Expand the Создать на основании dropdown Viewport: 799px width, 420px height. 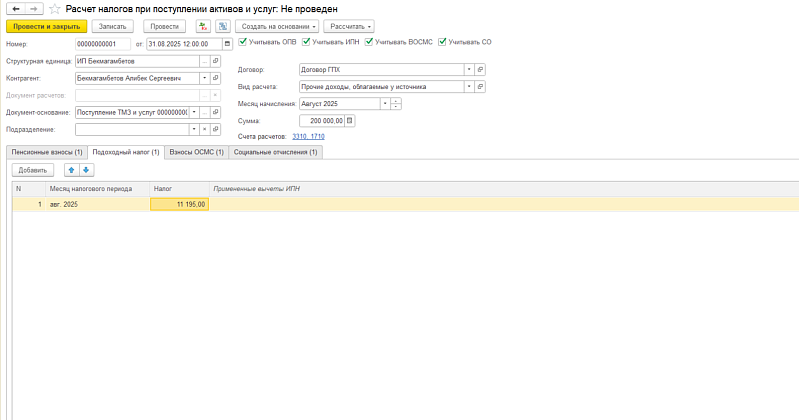pyautogui.click(x=276, y=26)
